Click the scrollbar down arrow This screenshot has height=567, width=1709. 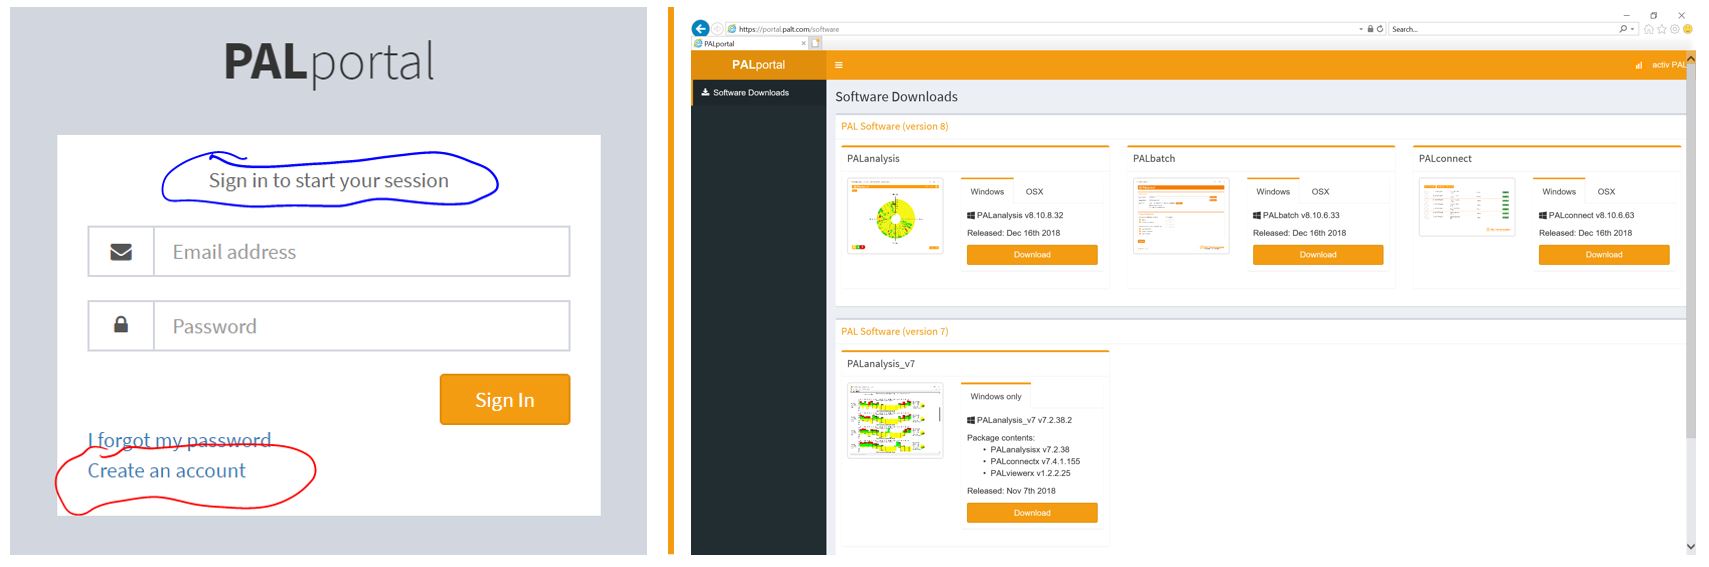(x=1690, y=547)
